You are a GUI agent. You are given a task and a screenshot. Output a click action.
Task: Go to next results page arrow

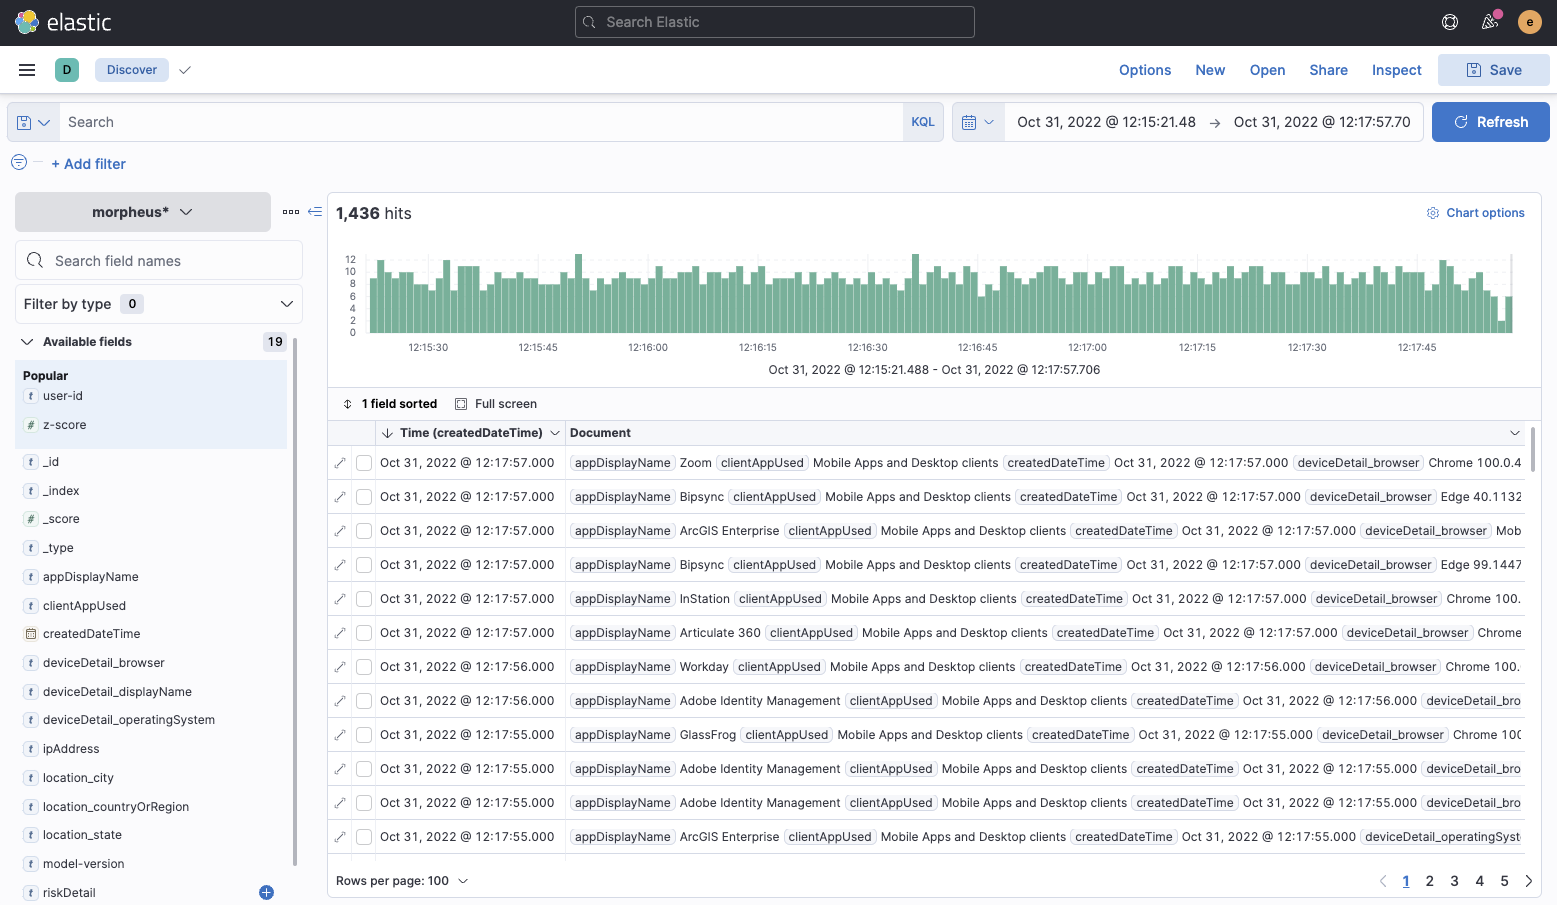point(1528,881)
